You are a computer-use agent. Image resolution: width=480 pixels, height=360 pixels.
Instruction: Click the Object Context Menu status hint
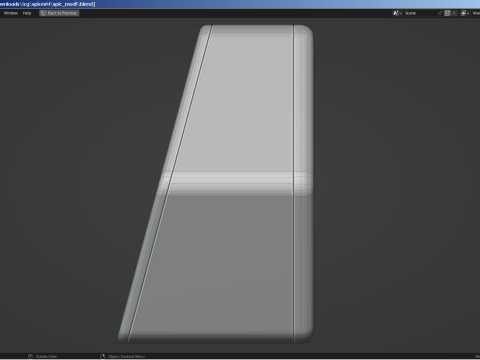[123, 356]
